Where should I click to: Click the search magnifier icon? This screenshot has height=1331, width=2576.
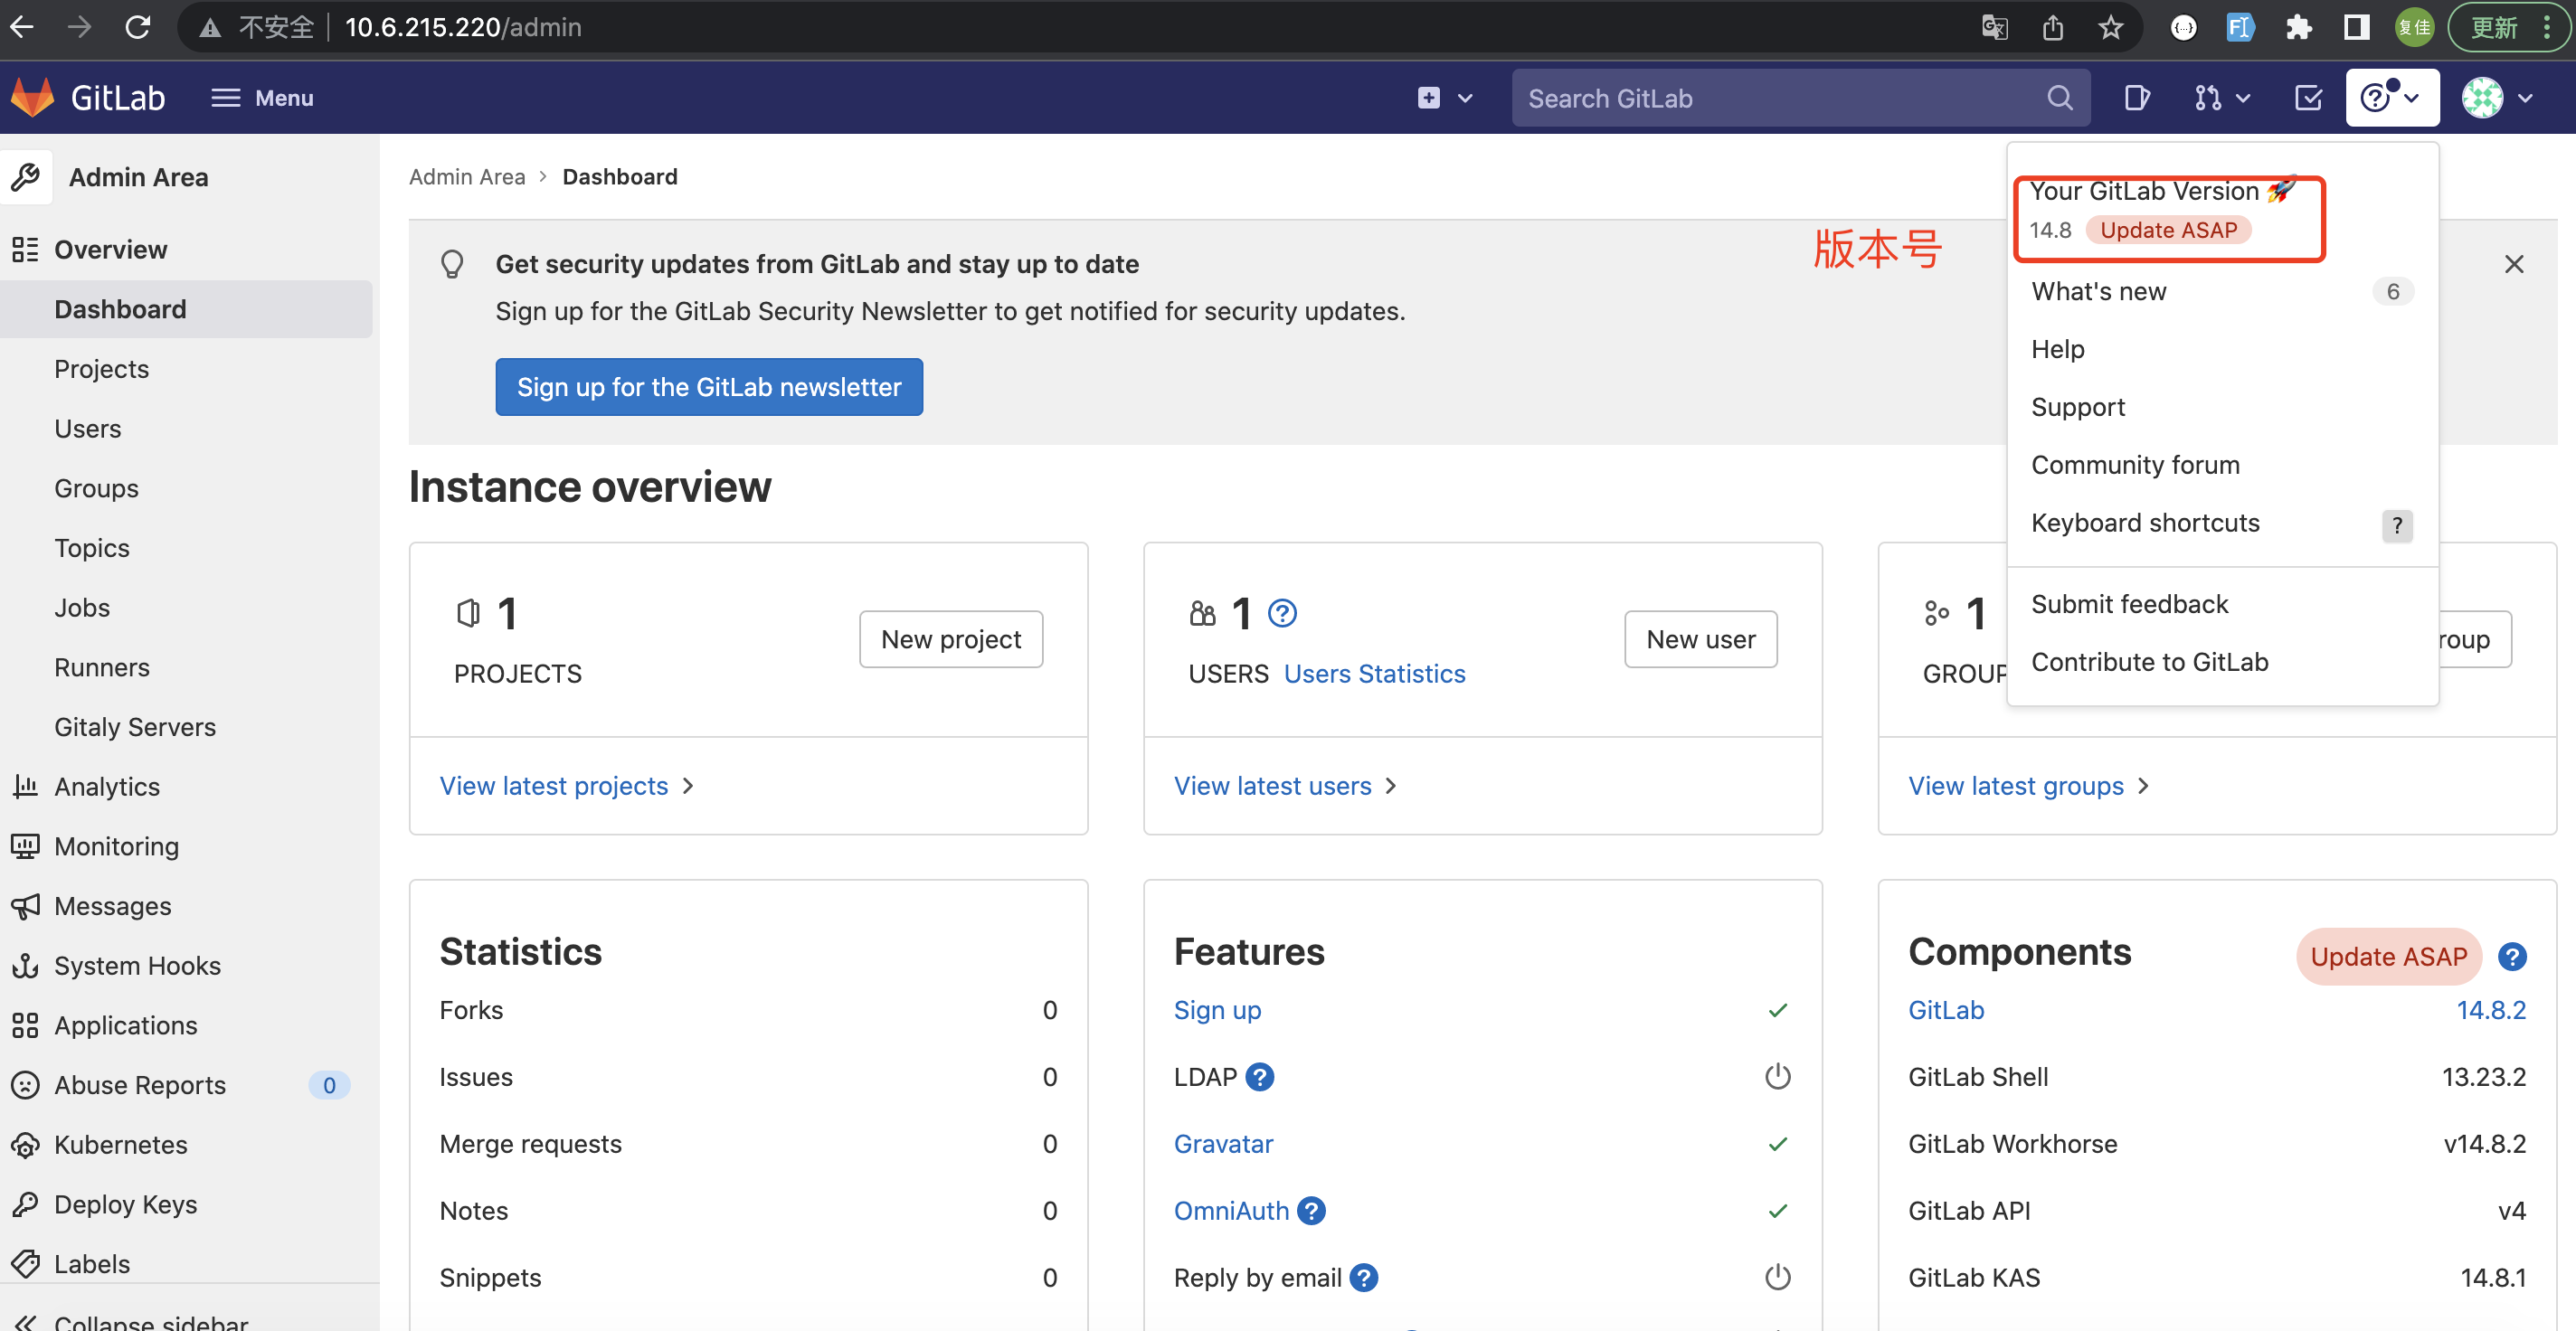coord(2059,98)
